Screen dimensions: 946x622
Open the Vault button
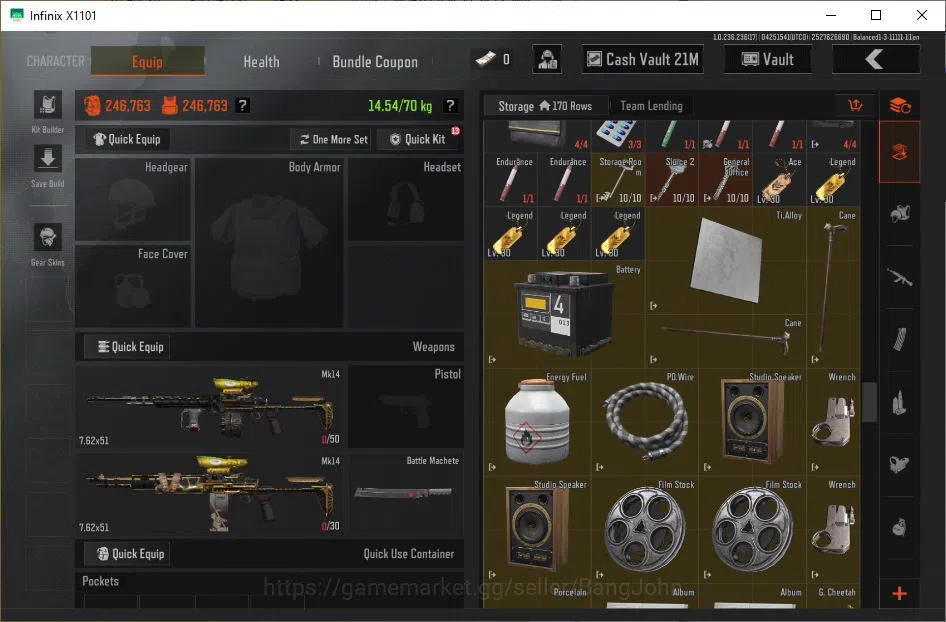767,59
